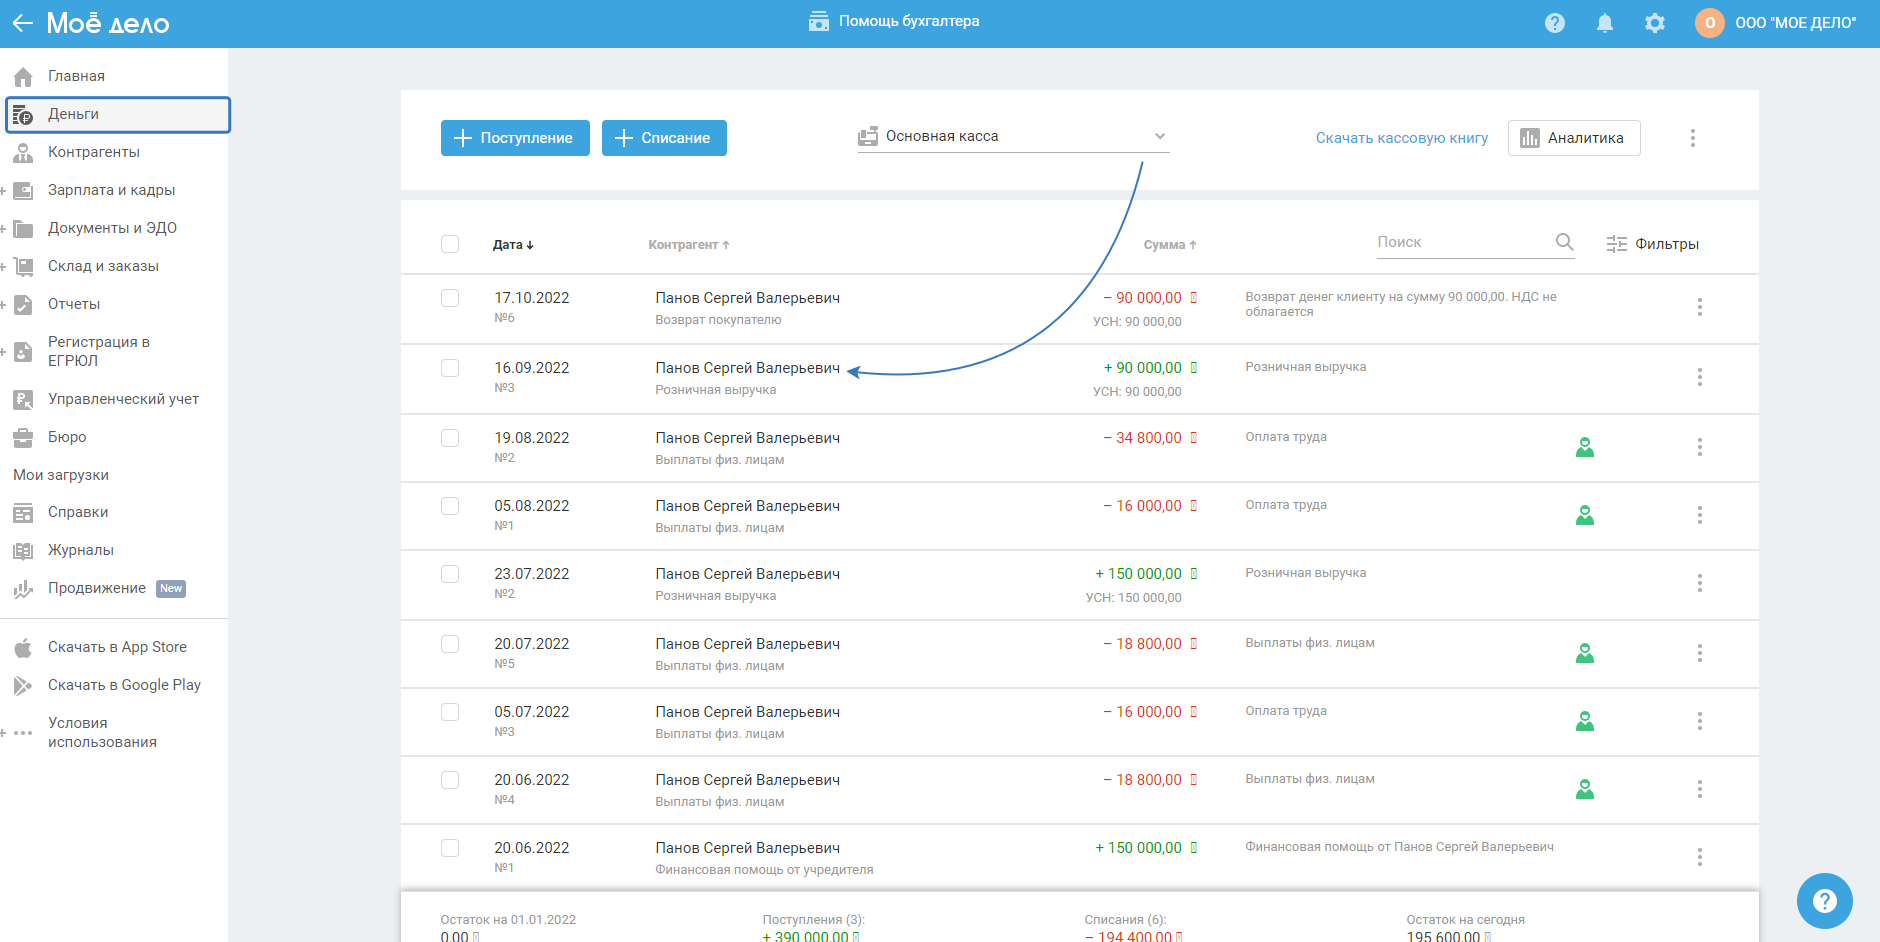
Task: Open the Основная касса dropdown
Action: point(1012,136)
